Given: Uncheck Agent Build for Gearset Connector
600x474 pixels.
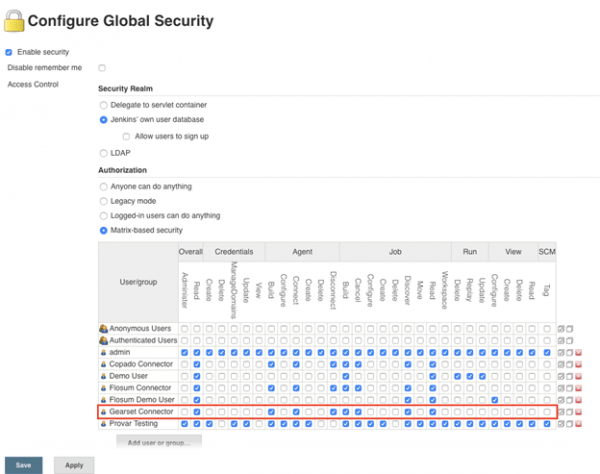Looking at the screenshot, I should [x=271, y=412].
